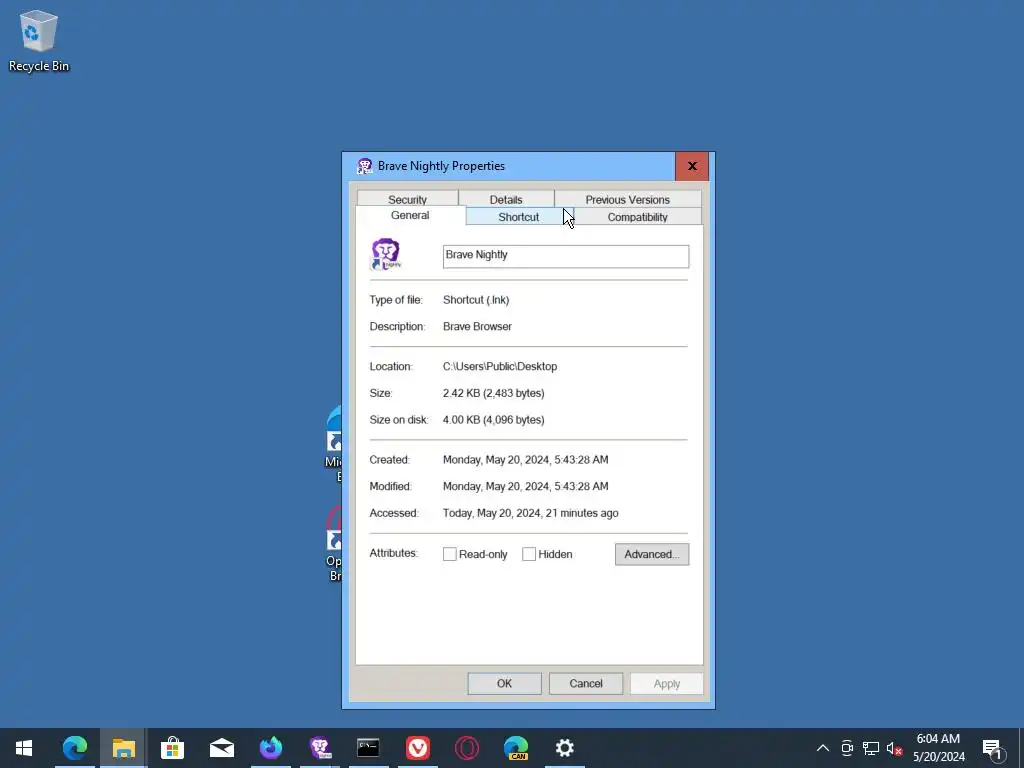Viewport: 1024px width, 768px height.
Task: Open the notification action center
Action: pos(993,748)
